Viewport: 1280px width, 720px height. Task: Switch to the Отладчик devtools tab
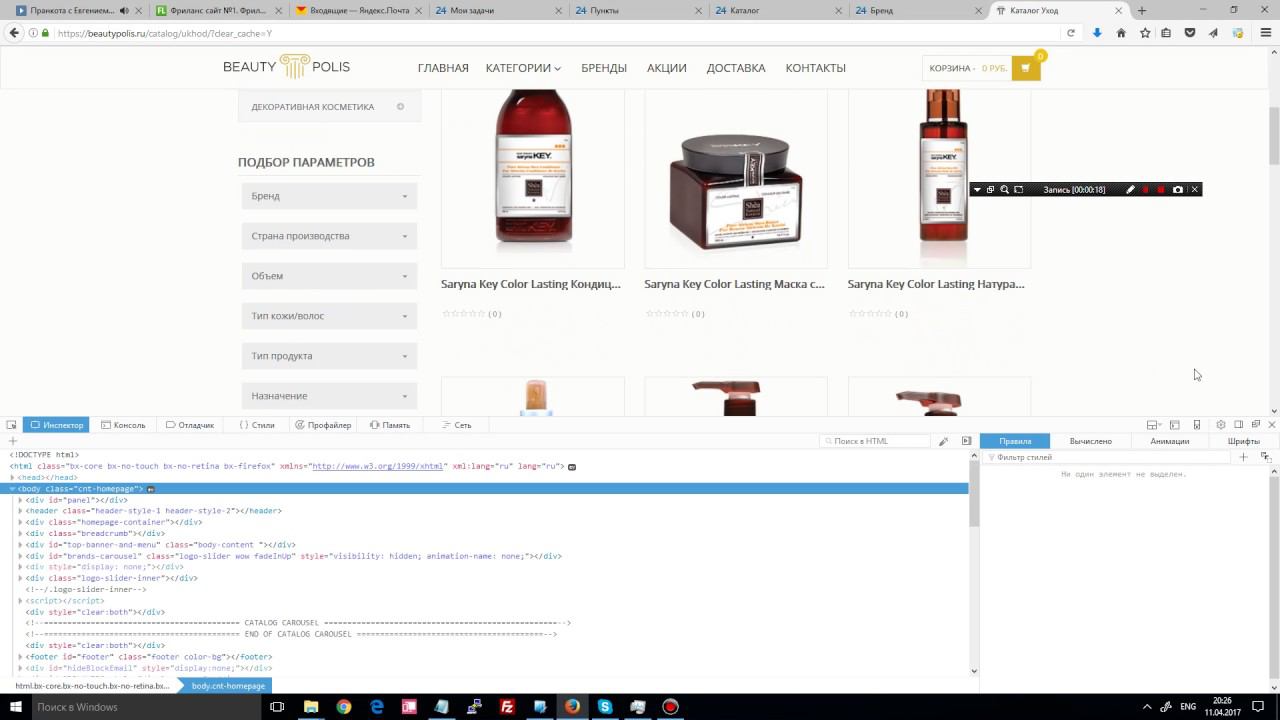click(x=190, y=425)
